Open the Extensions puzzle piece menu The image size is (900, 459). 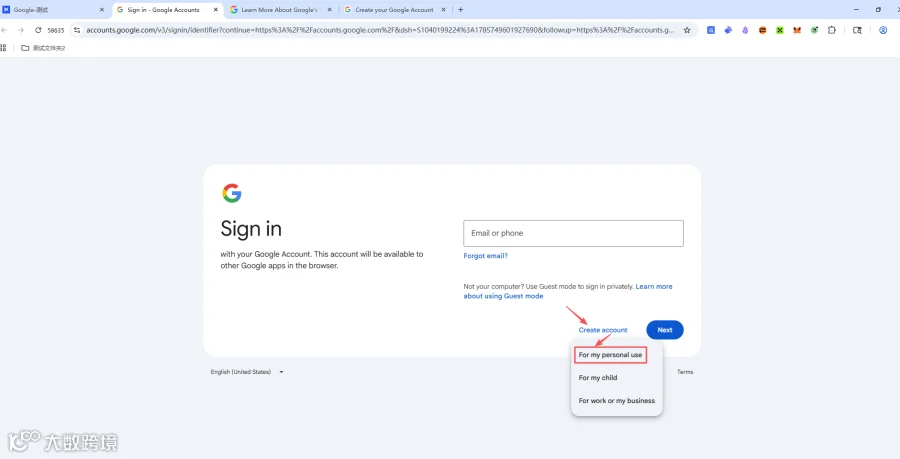832,30
